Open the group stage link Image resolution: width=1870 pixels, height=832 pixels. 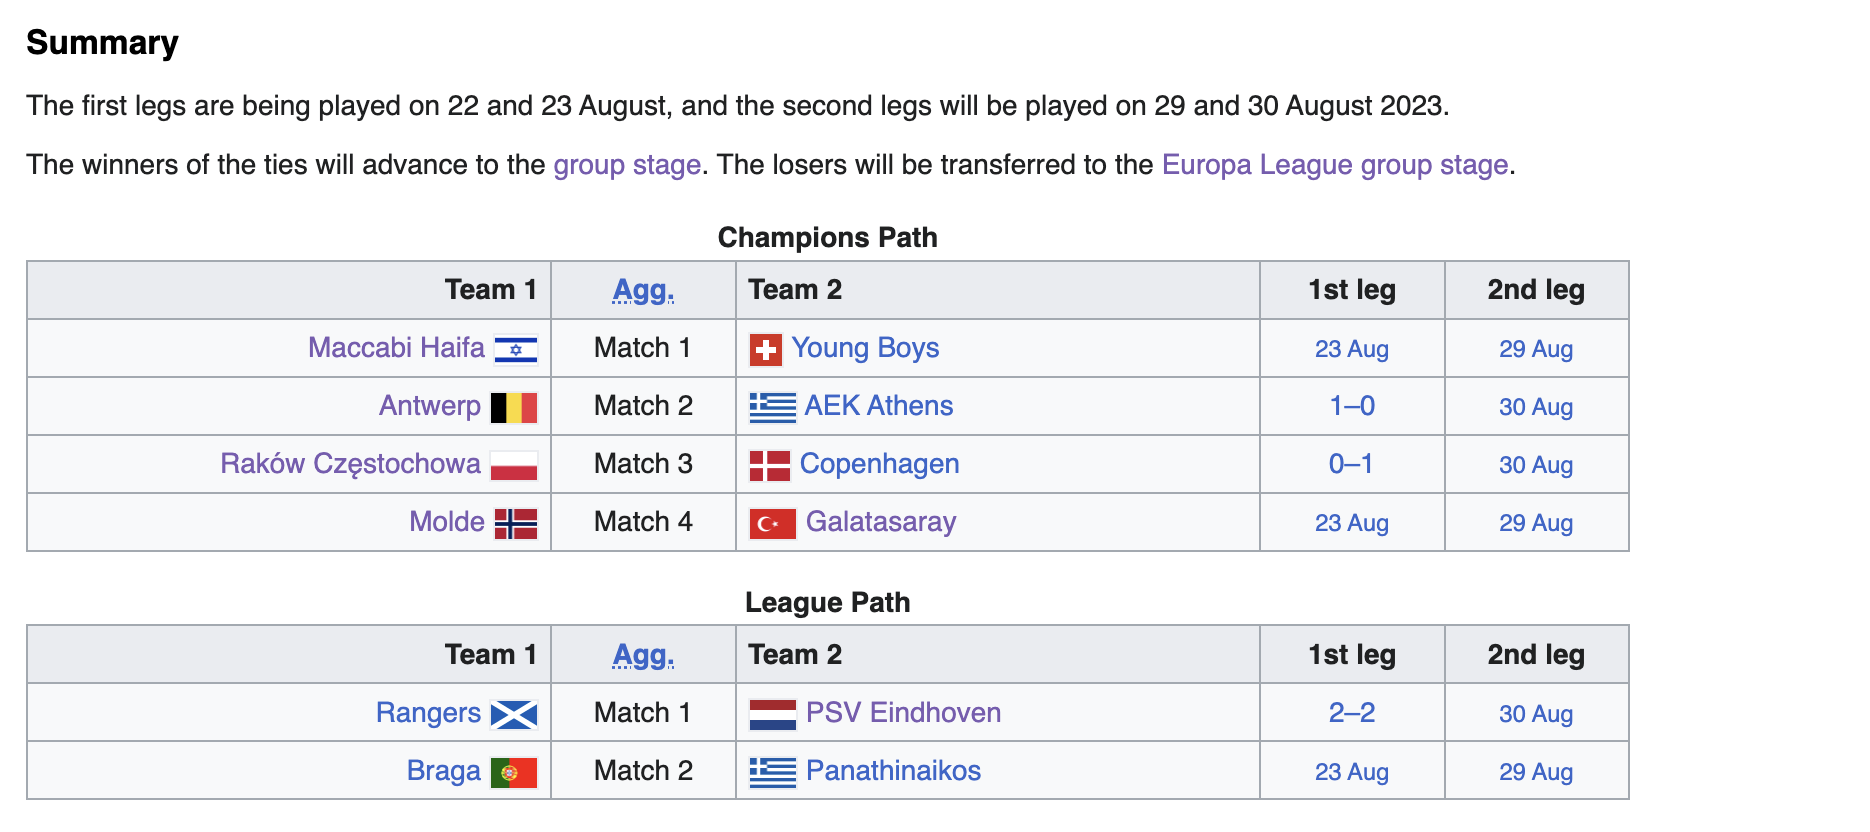[627, 164]
